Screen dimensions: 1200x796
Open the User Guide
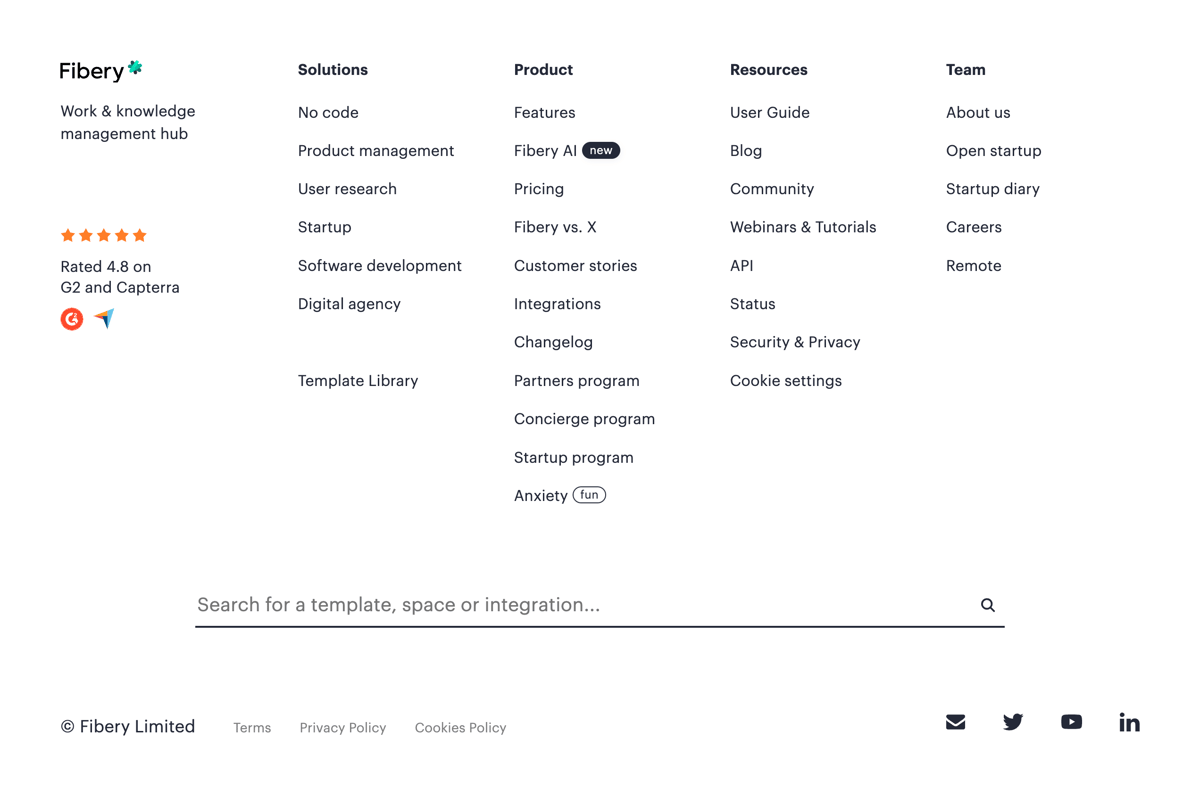tap(770, 112)
